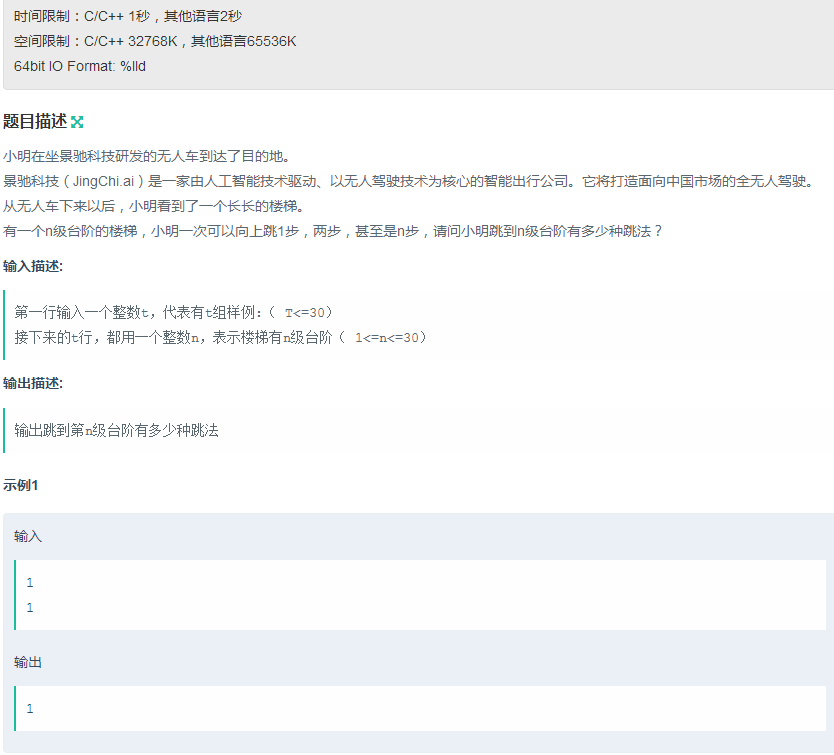Click the line 接下来的t行，都用一个整数n
Viewport: 834px width, 755px height.
click(x=220, y=337)
